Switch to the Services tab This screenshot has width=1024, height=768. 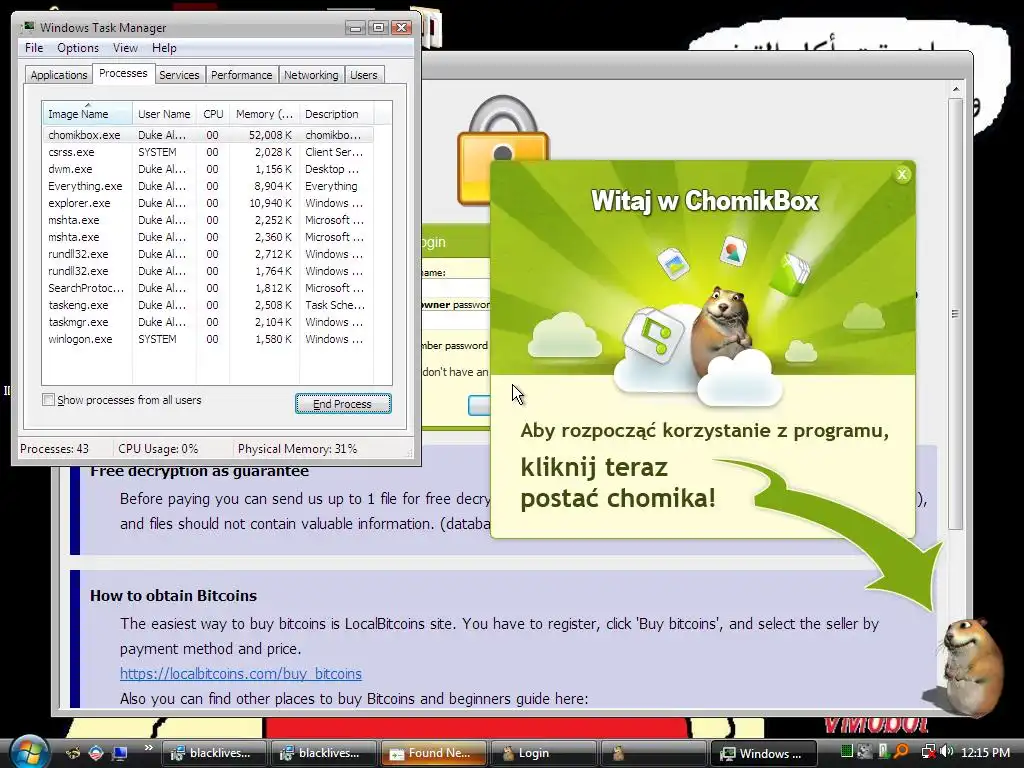[179, 75]
